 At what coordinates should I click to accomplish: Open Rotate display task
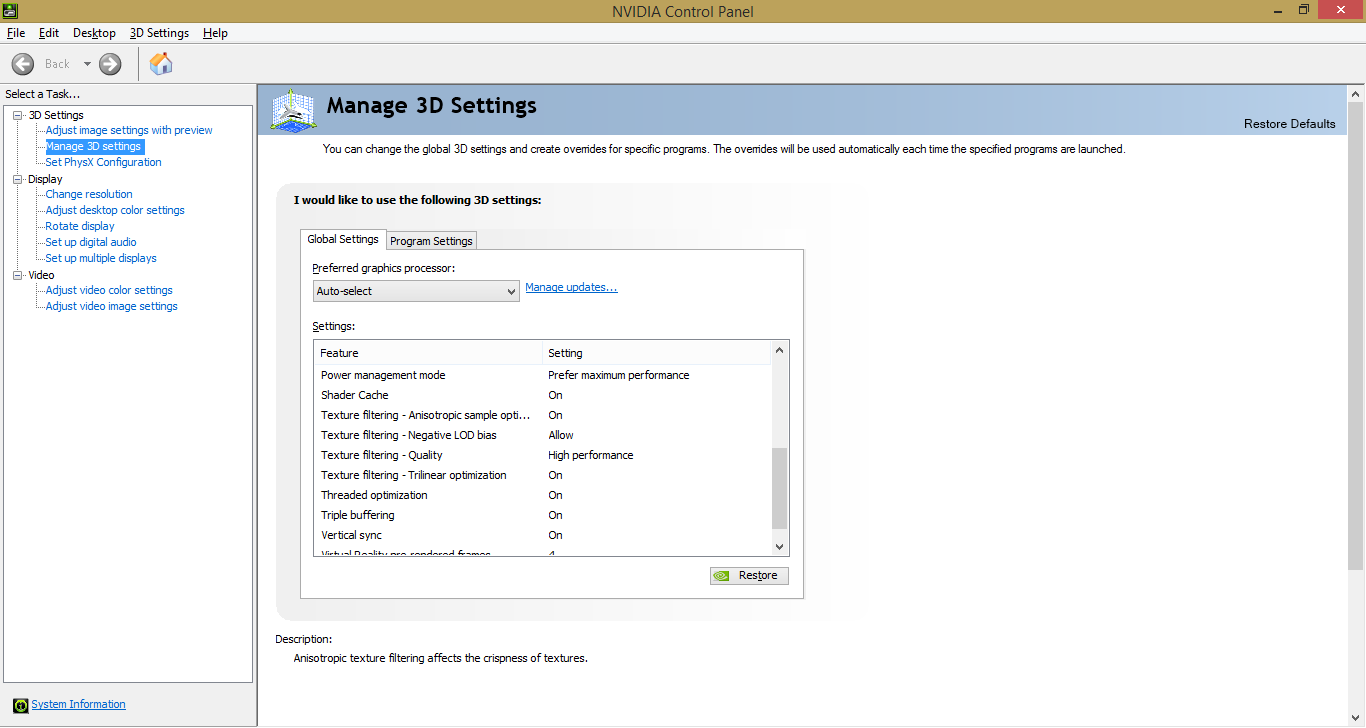coord(80,226)
